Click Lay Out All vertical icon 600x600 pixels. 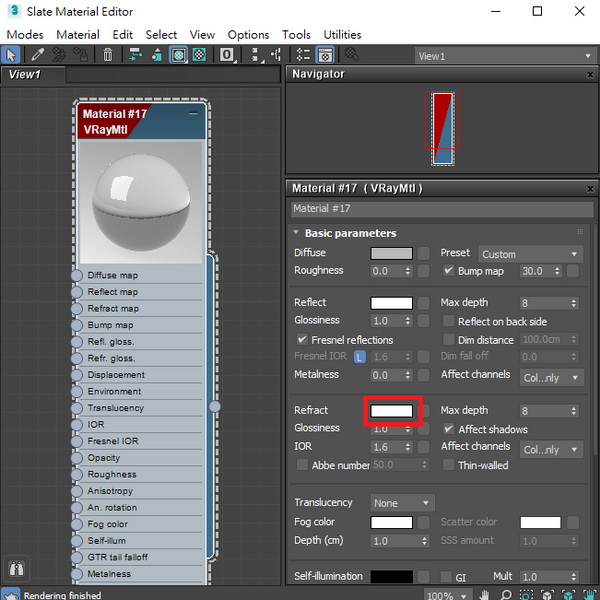(x=256, y=55)
